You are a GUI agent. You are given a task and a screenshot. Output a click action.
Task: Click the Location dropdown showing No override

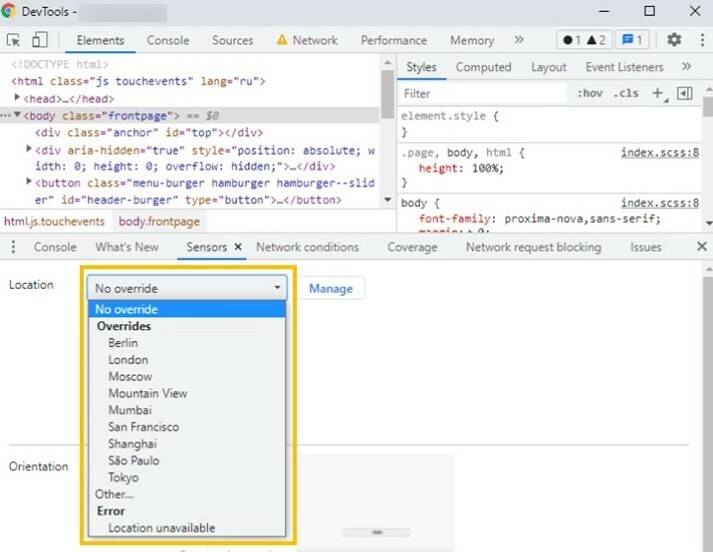pyautogui.click(x=187, y=288)
